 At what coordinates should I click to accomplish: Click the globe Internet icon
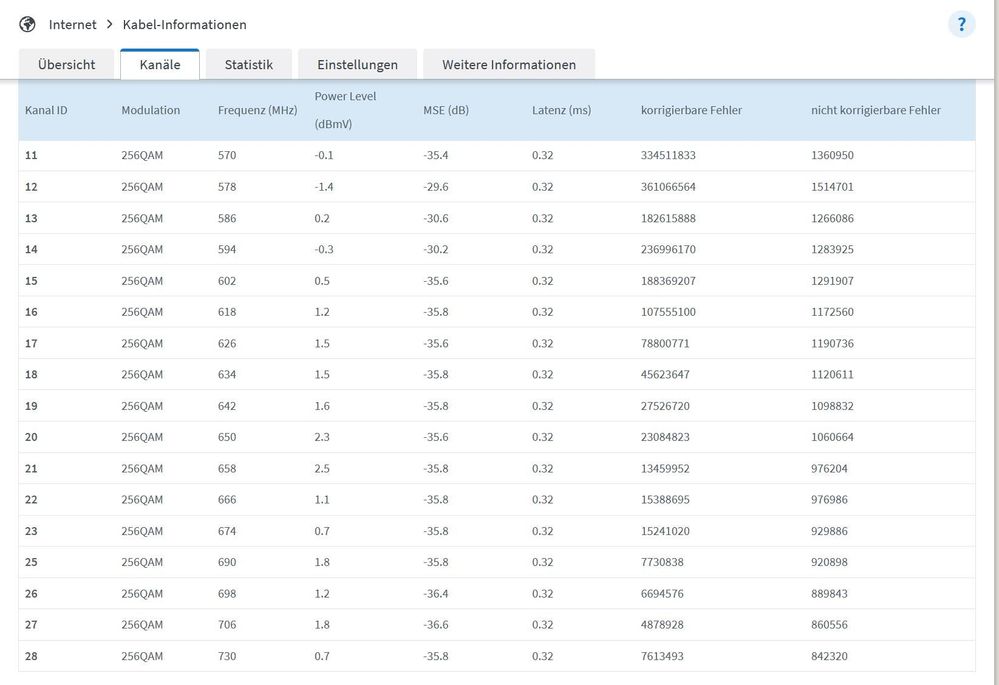27,24
